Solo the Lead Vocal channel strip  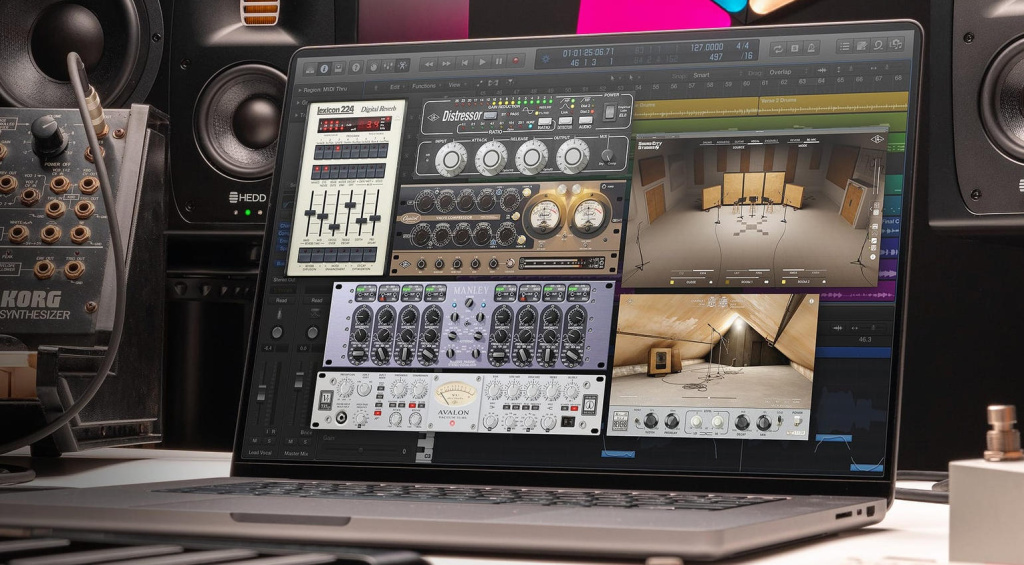click(268, 442)
